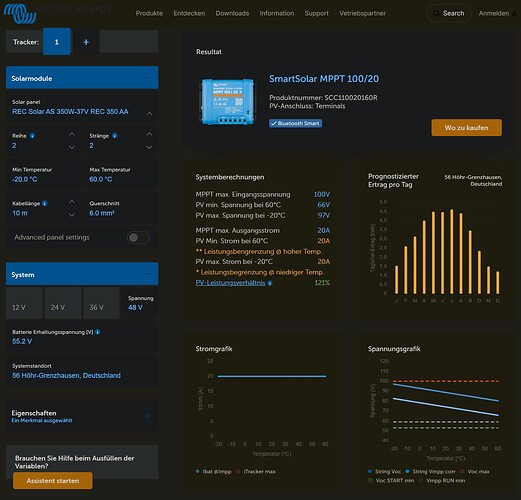This screenshot has width=521, height=500.
Task: Open the Support menu
Action: 317,13
